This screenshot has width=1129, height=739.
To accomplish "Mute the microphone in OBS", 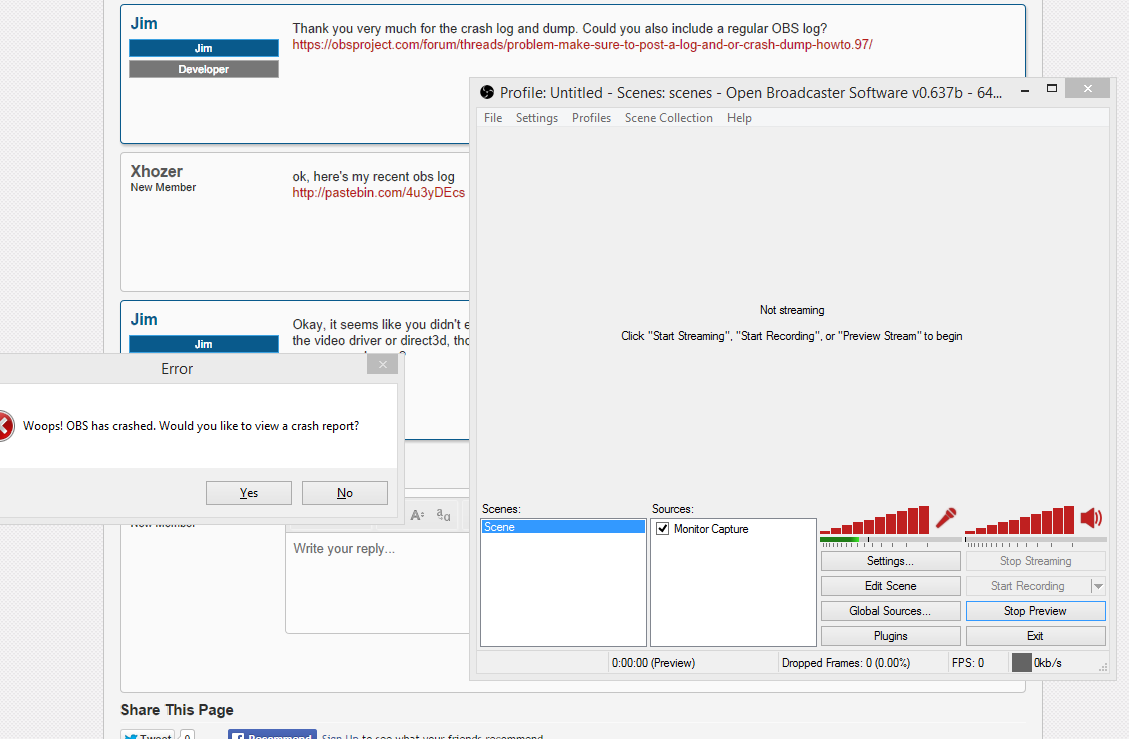I will [945, 518].
